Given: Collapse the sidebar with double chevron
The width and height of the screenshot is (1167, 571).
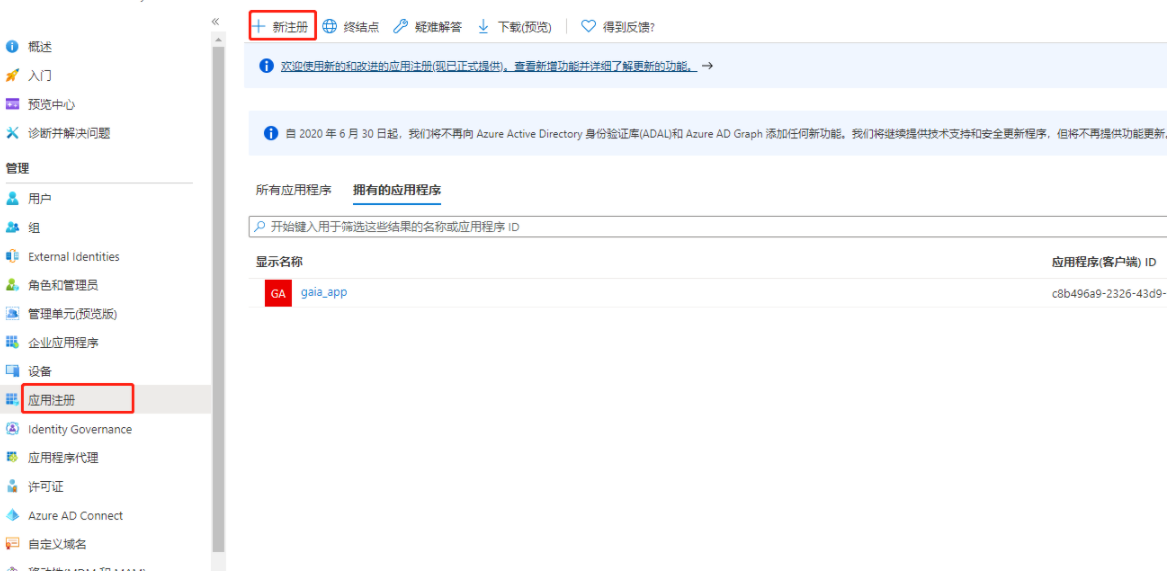Looking at the screenshot, I should click(215, 21).
